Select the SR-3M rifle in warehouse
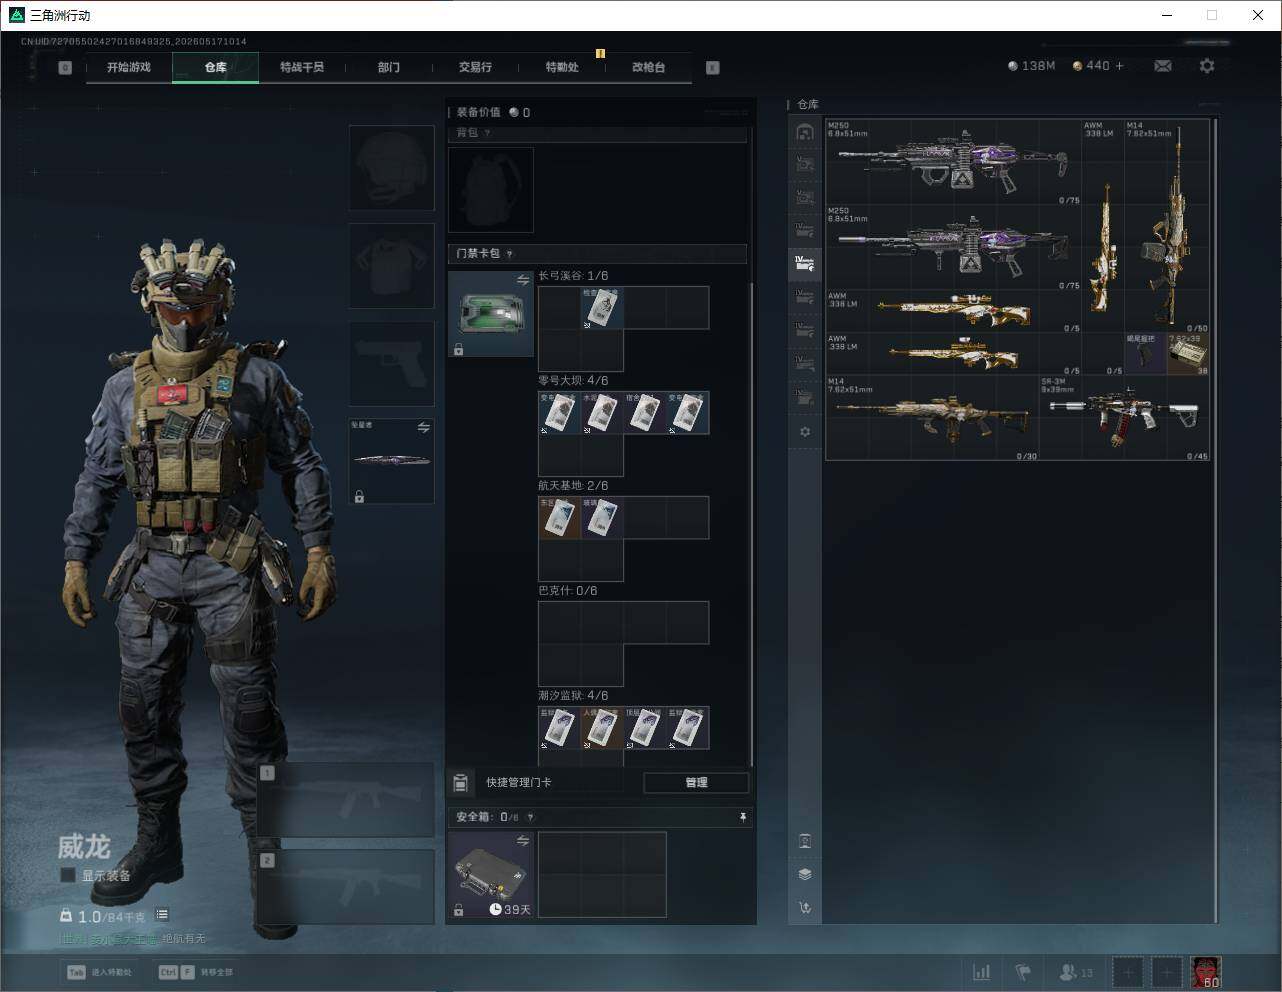The height and width of the screenshot is (992, 1282). pyautogui.click(x=1125, y=418)
